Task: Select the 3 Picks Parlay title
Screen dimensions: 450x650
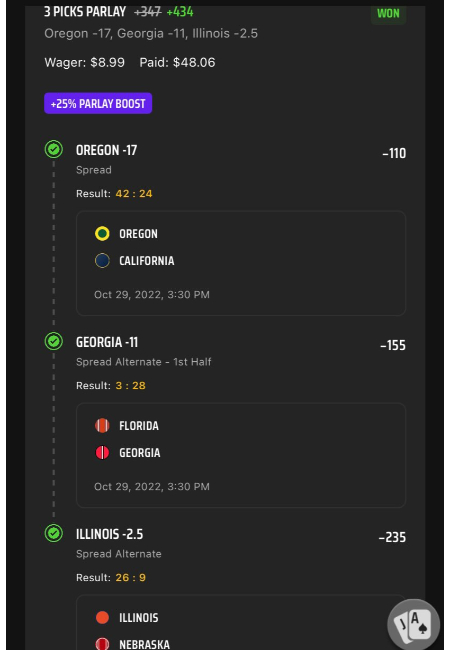Action: click(x=85, y=12)
